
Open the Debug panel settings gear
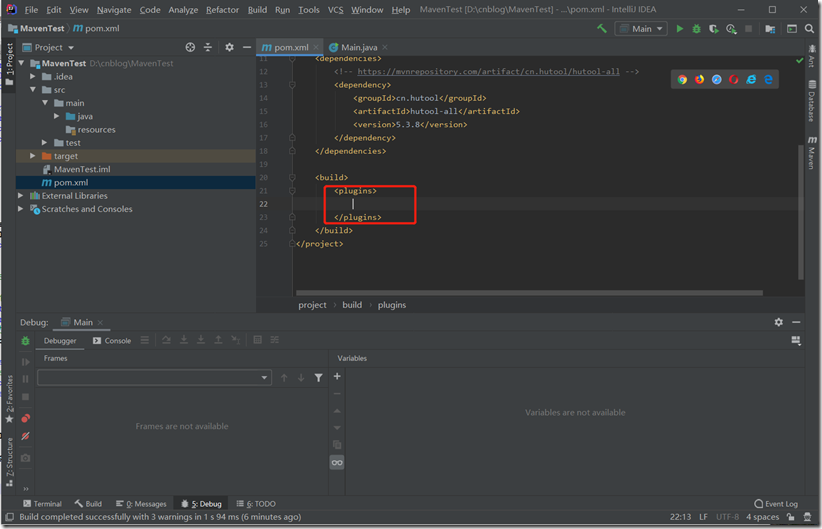pyautogui.click(x=778, y=322)
